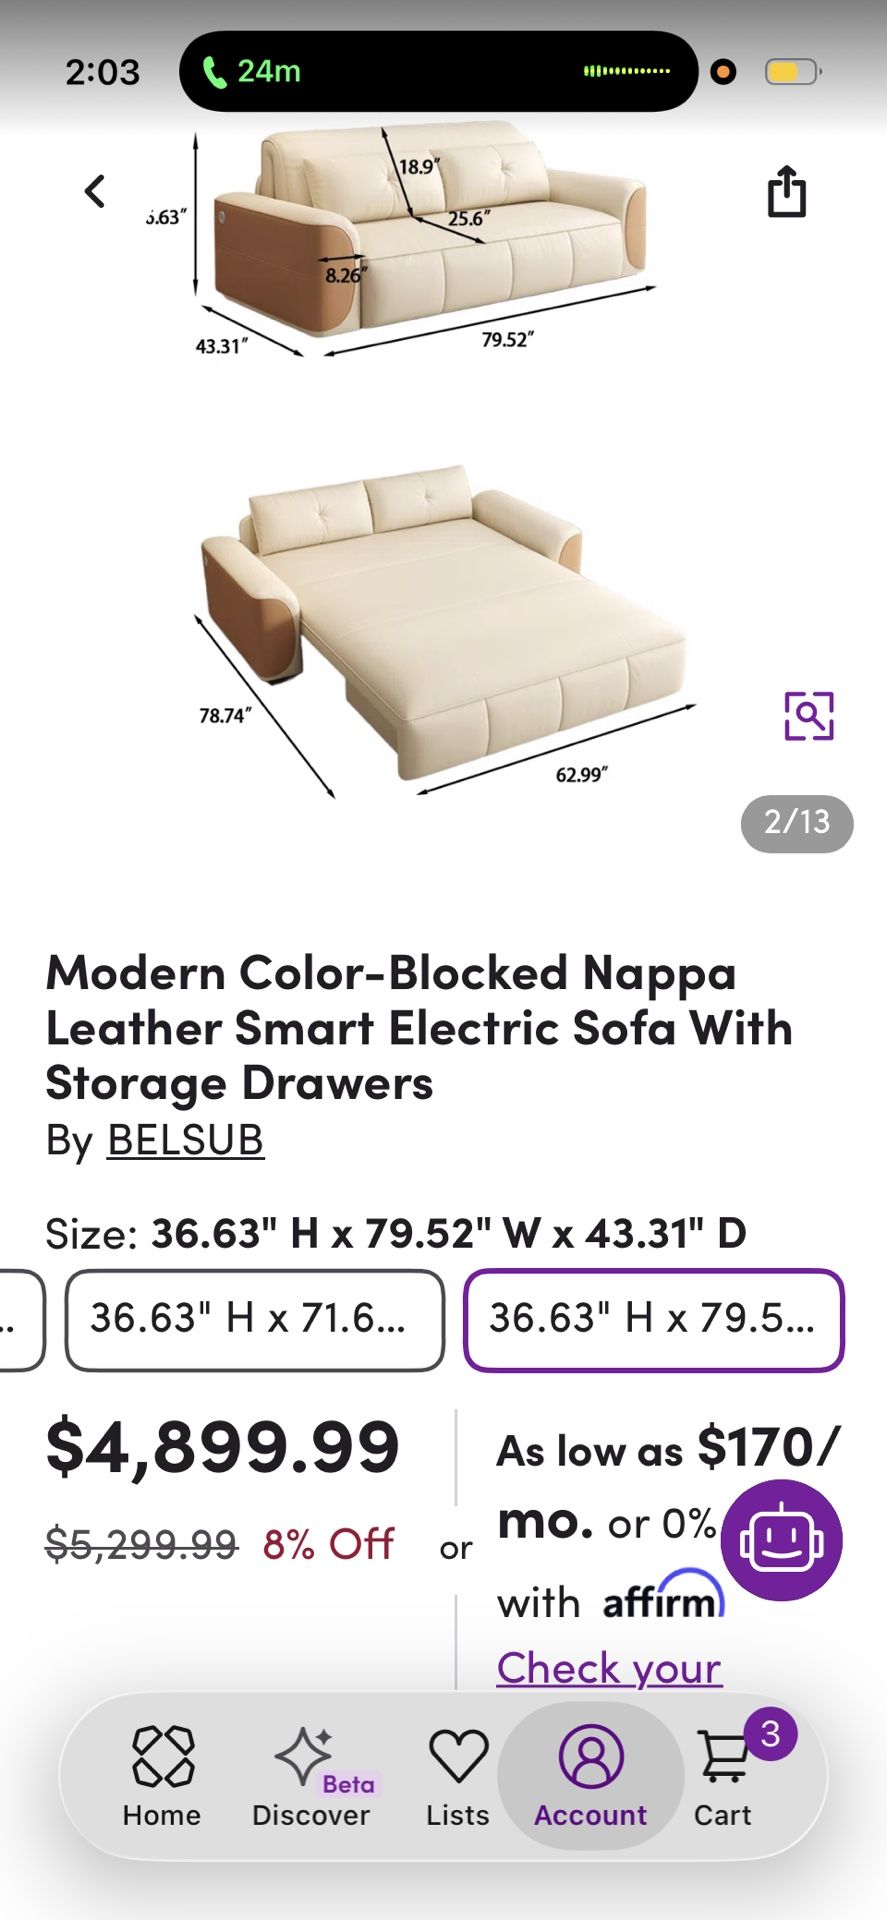Image resolution: width=887 pixels, height=1920 pixels.
Task: Tap the back arrow to leave the product page
Action: pyautogui.click(x=95, y=190)
